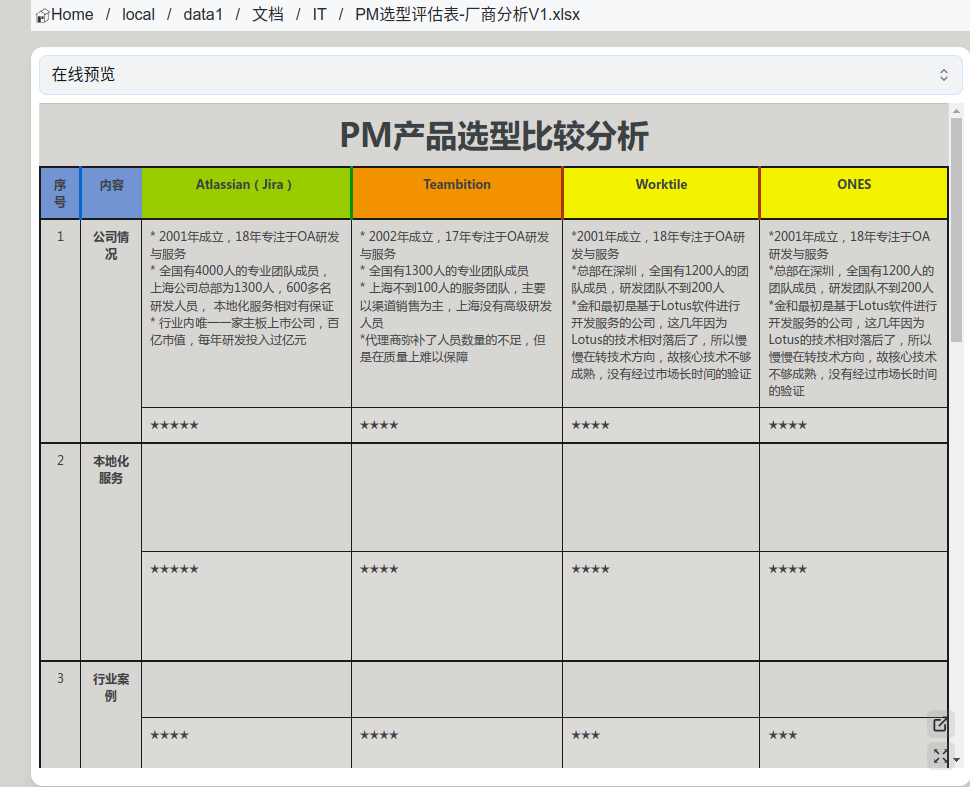Click the Home icon in breadcrumb

pos(43,16)
